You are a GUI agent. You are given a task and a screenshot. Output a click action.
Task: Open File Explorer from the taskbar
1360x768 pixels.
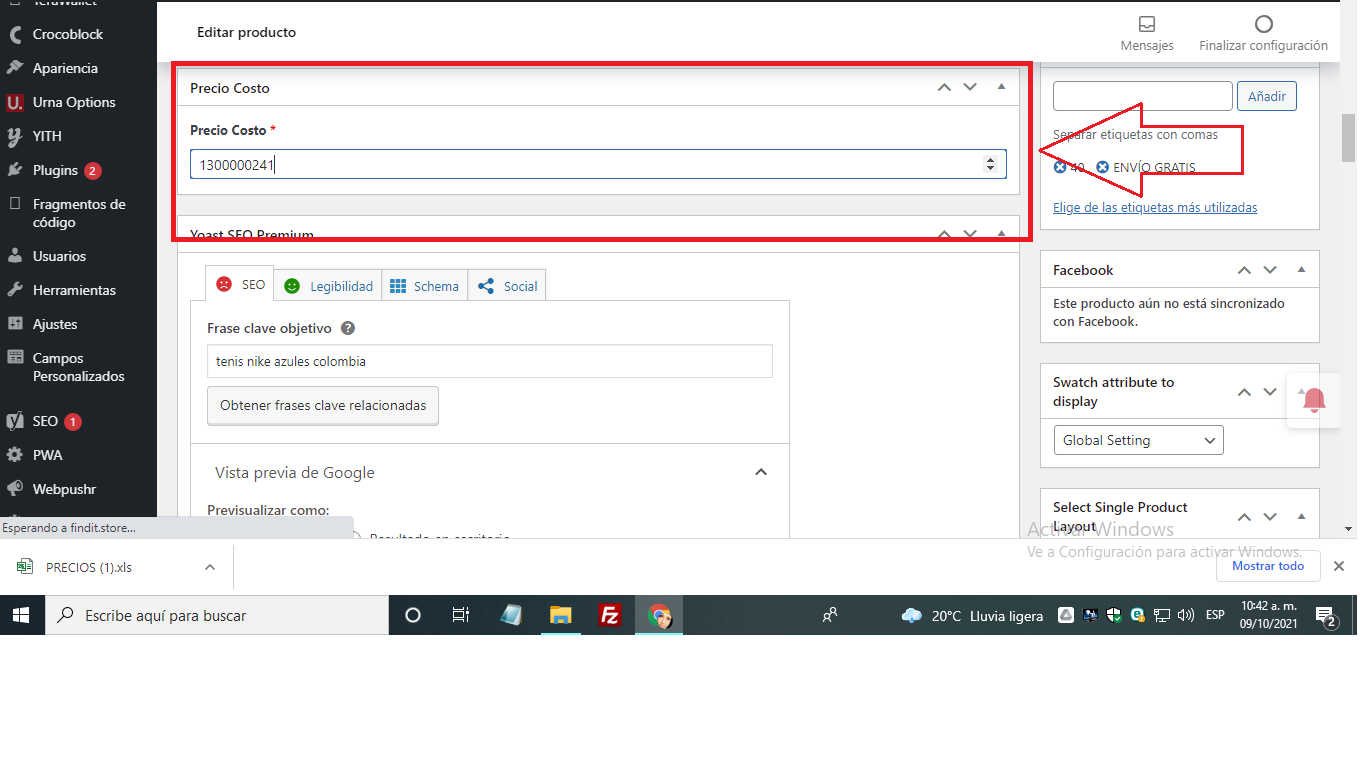tap(560, 615)
